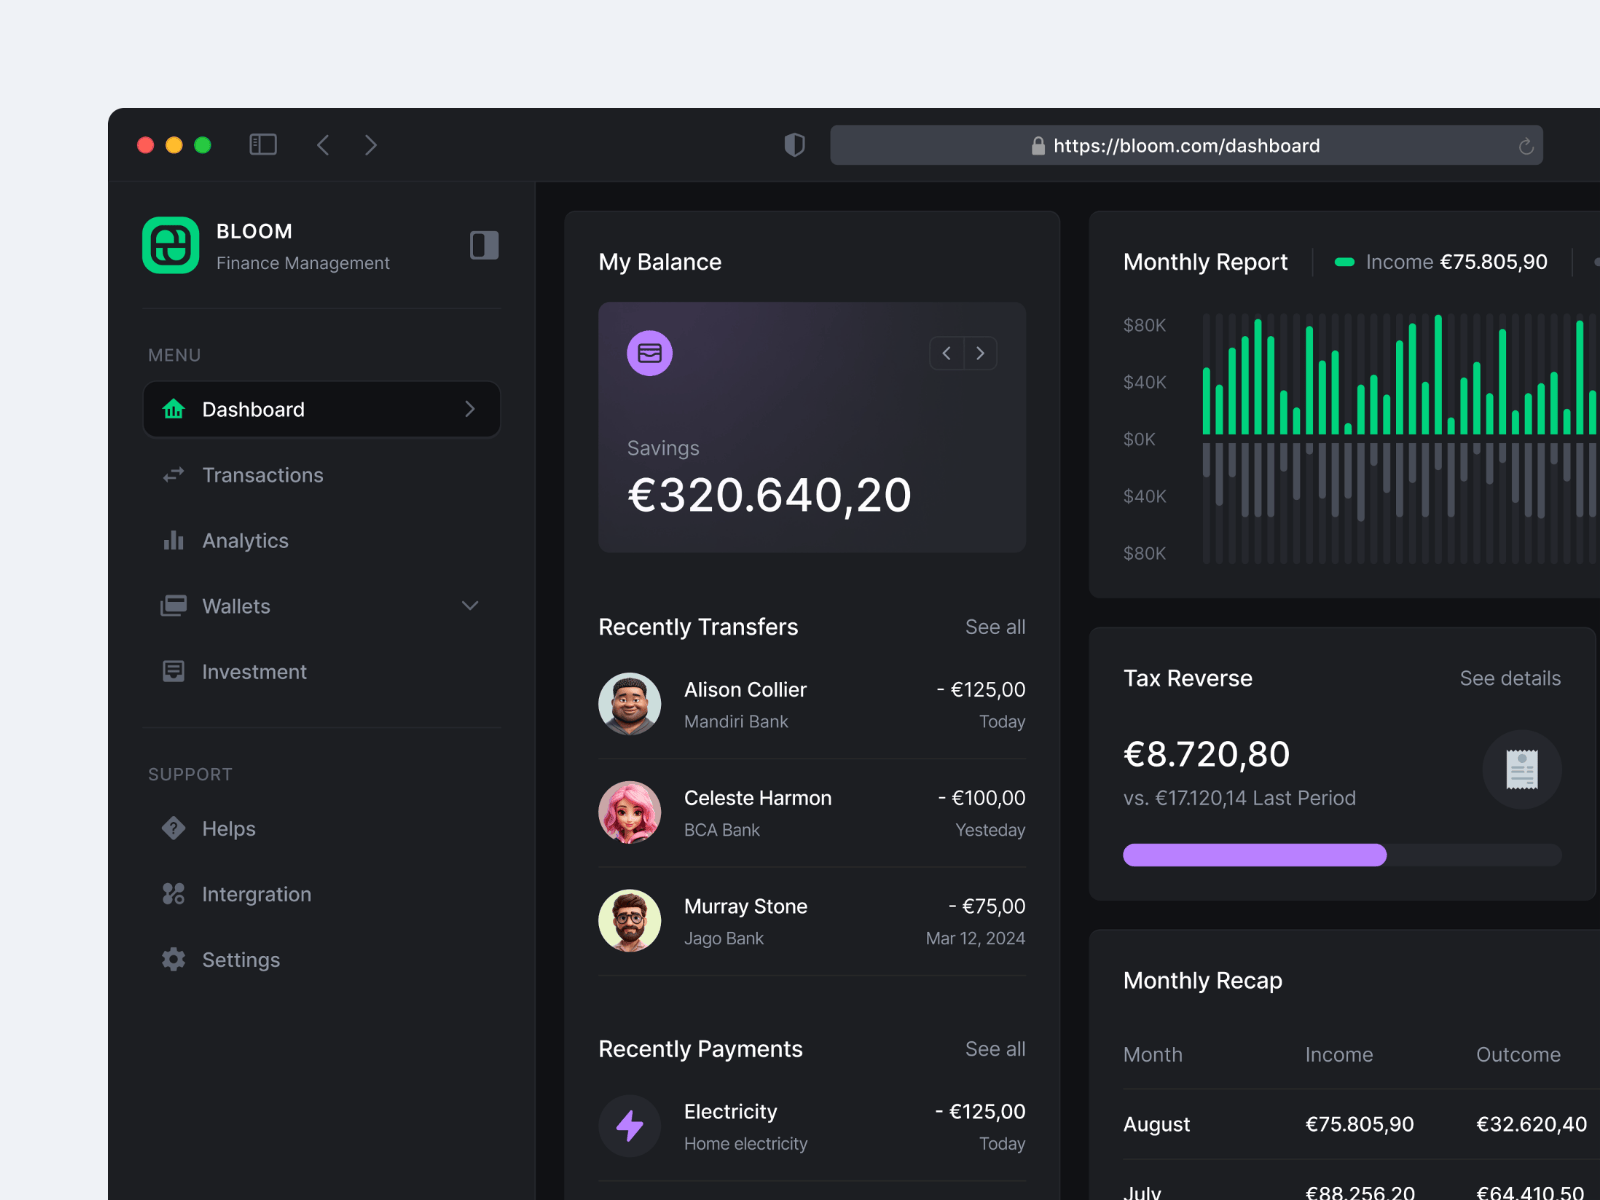Open the Transactions page via its arrows icon
The width and height of the screenshot is (1600, 1200).
pos(173,475)
